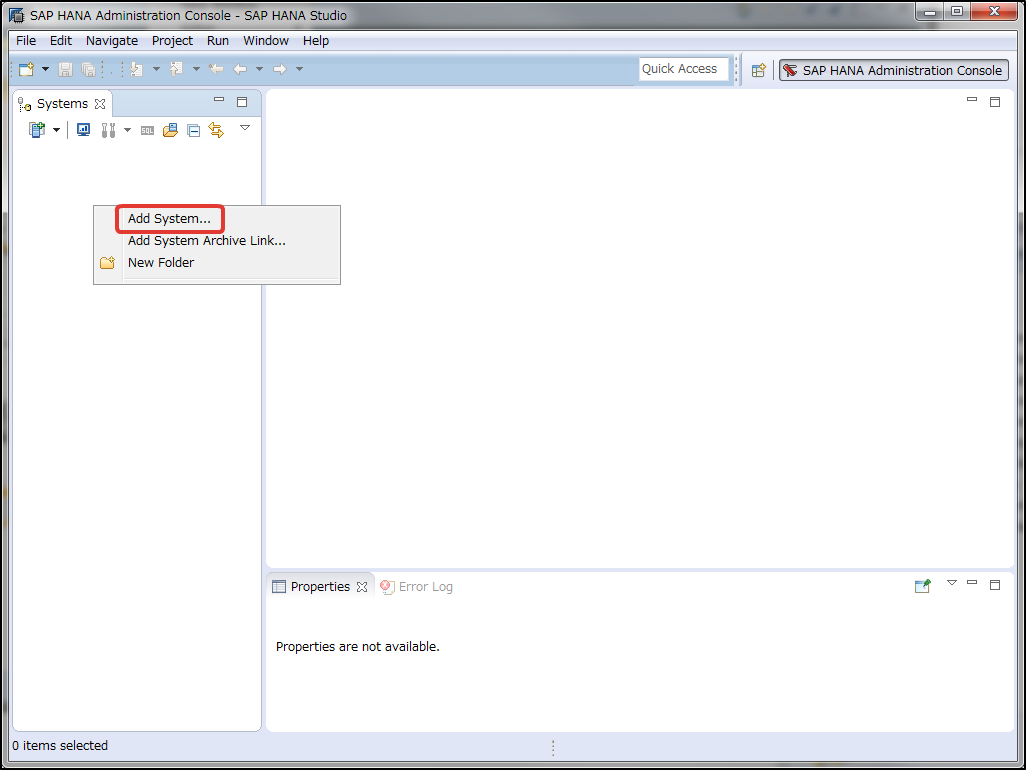1026x770 pixels.
Task: Open the Navigate menu
Action: point(112,41)
